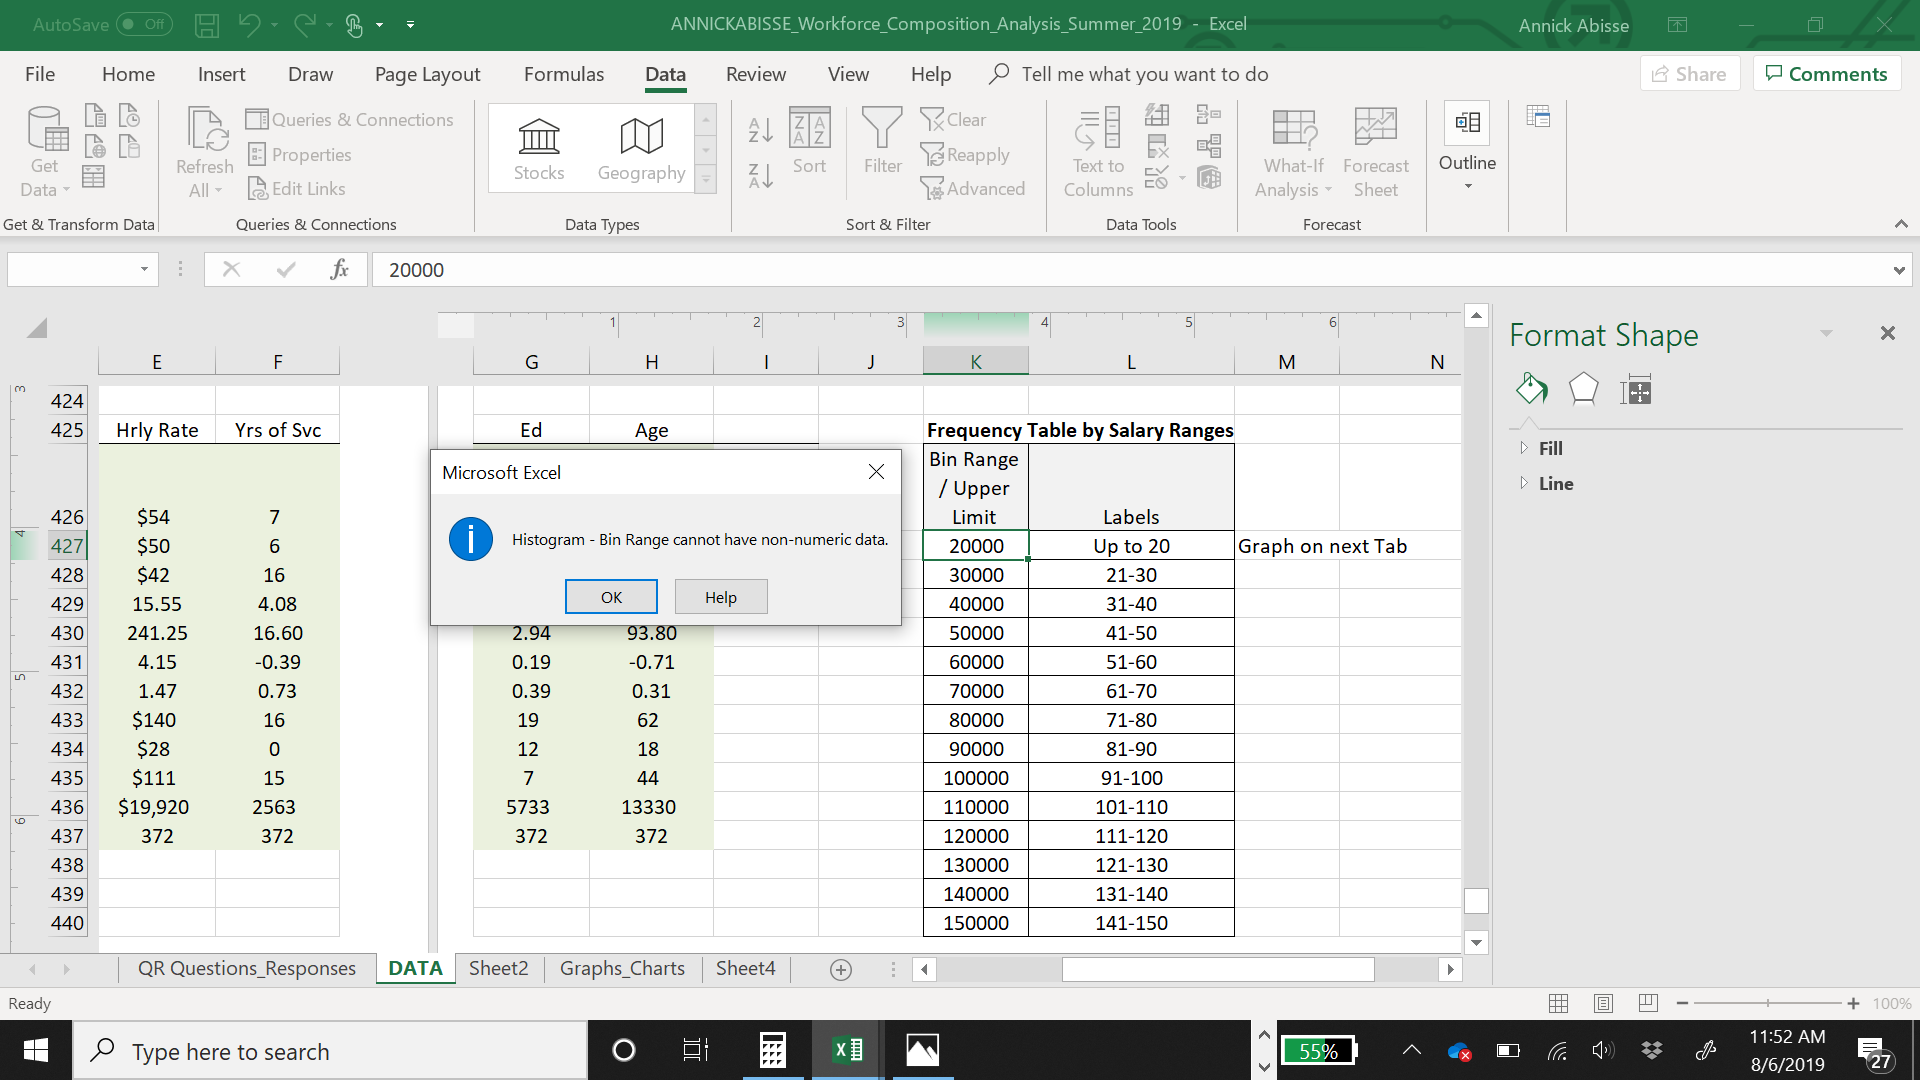The height and width of the screenshot is (1080, 1920).
Task: Toggle the AutoSave switch
Action: 144,24
